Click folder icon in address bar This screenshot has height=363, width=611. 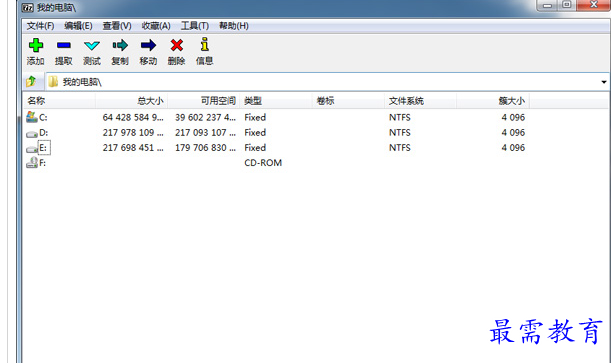click(53, 81)
